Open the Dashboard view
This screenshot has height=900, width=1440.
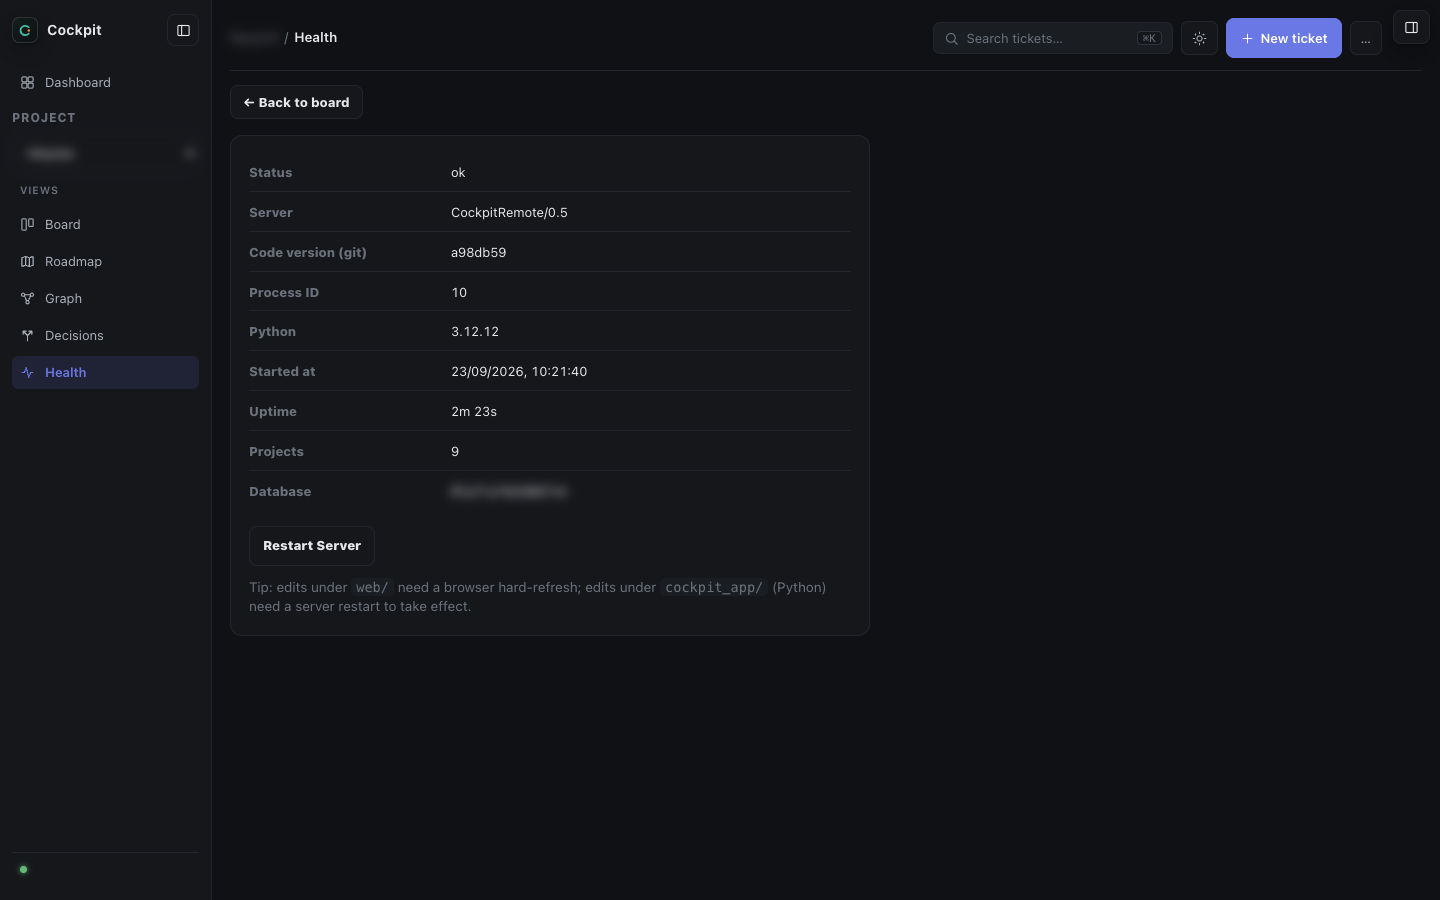point(105,82)
